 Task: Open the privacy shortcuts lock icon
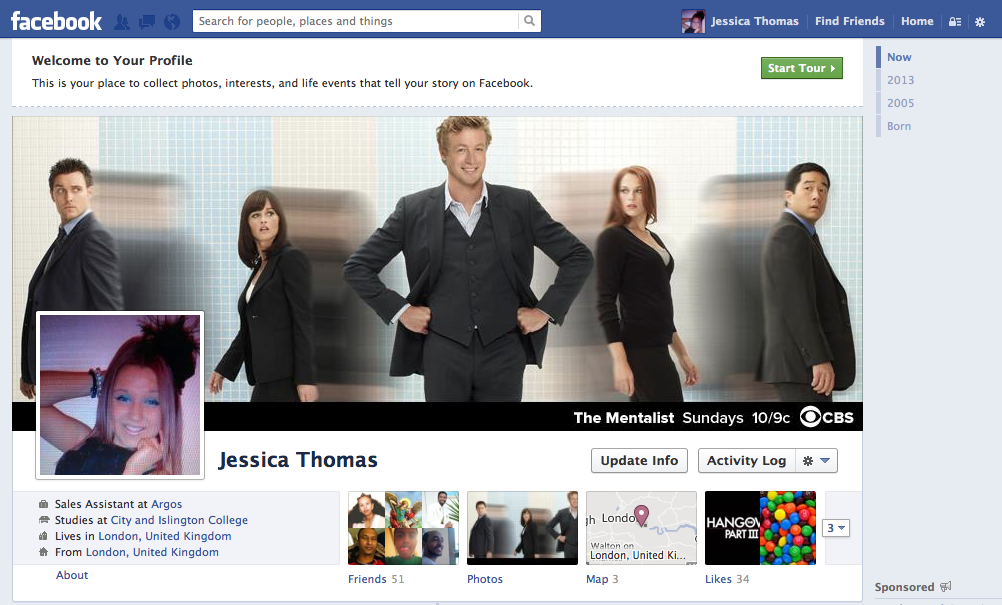(x=953, y=20)
